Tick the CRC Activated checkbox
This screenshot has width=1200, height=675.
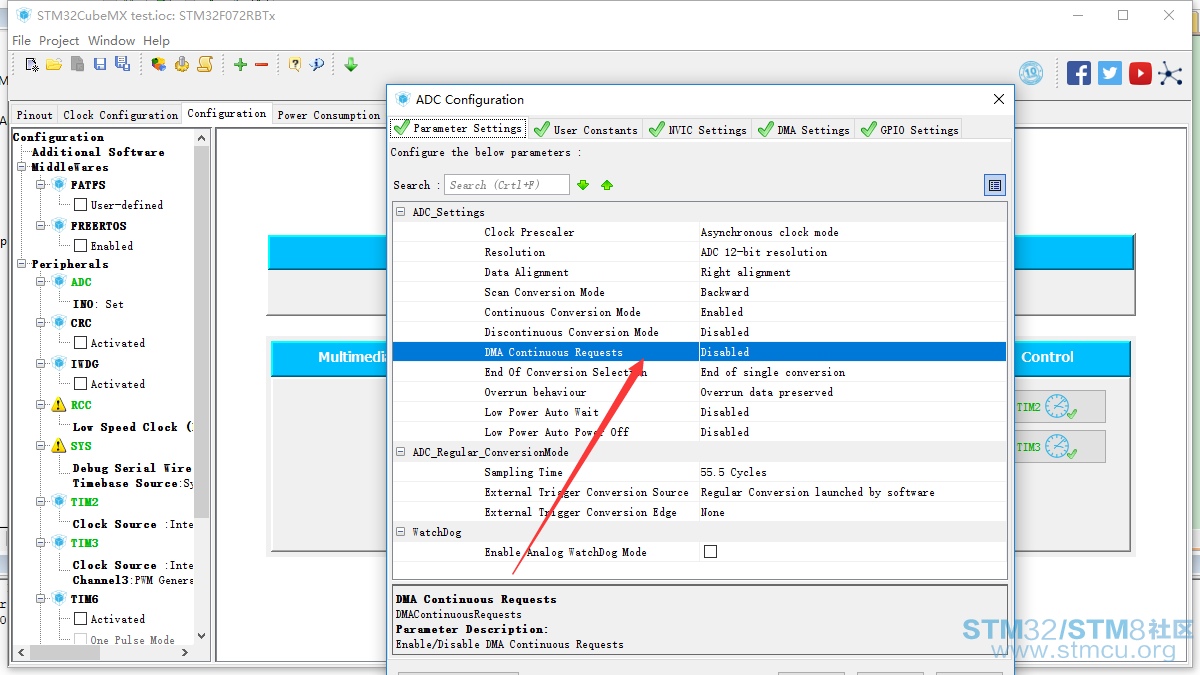pos(80,342)
